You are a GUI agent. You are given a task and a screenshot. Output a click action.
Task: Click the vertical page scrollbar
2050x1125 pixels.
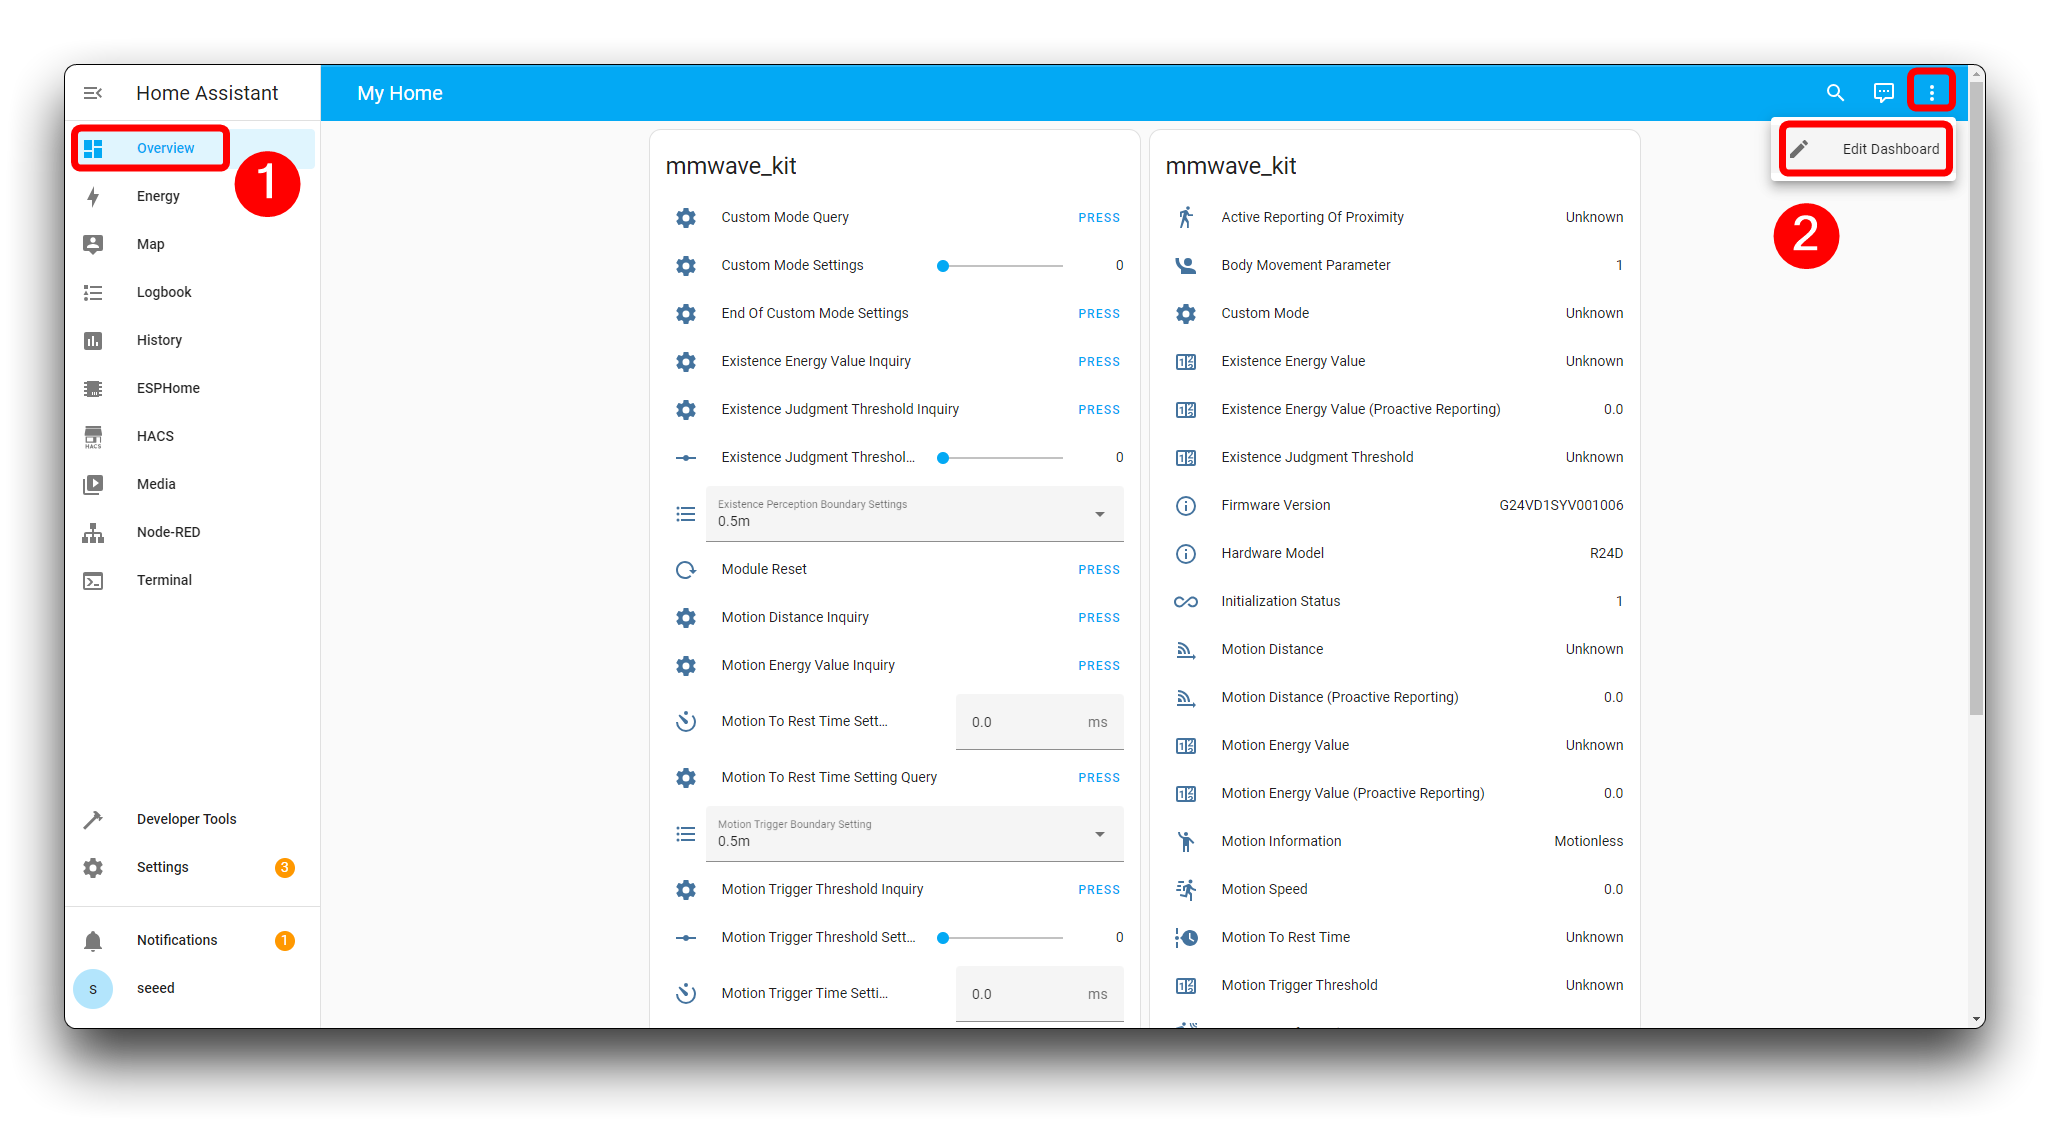point(1976,400)
